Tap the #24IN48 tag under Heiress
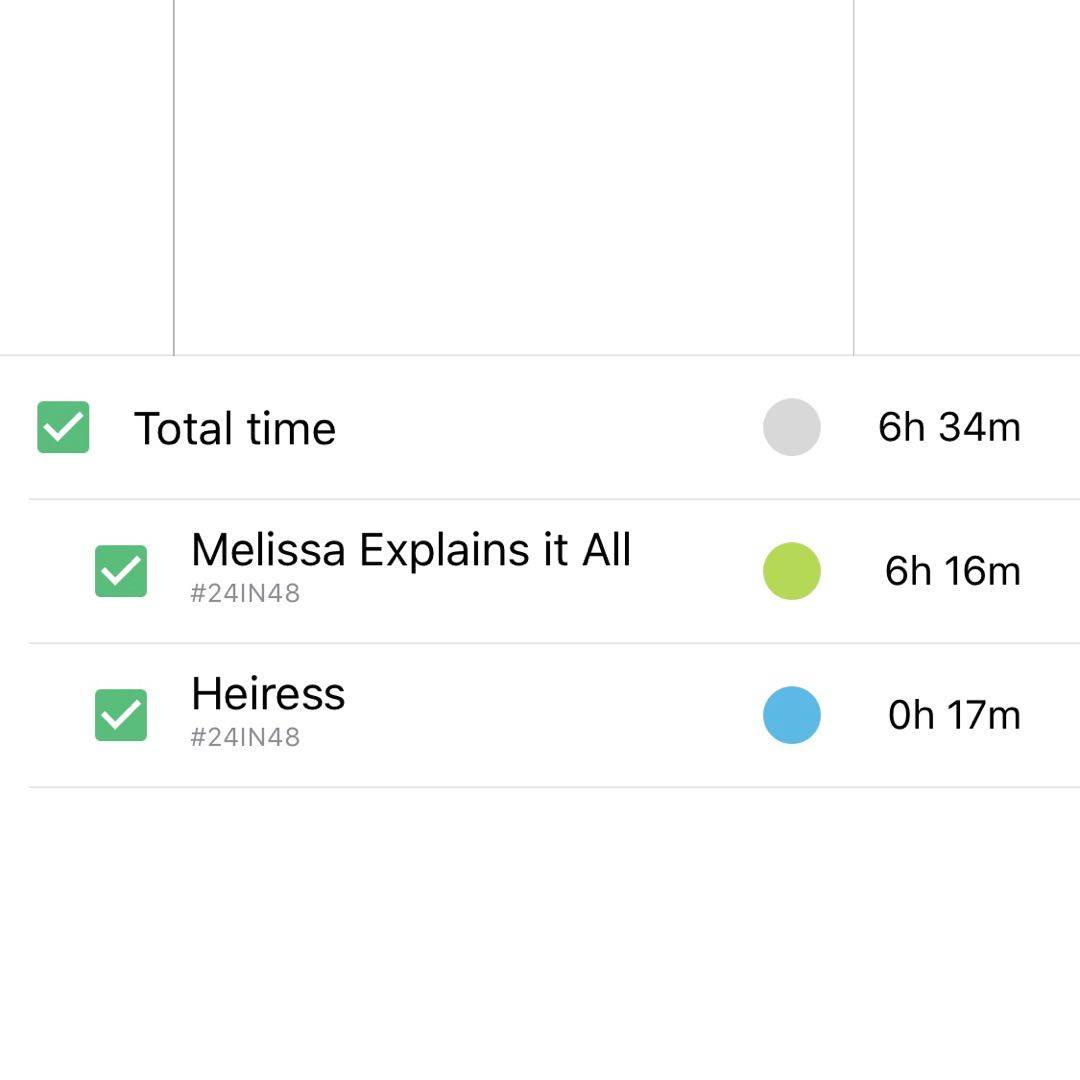Image resolution: width=1080 pixels, height=1080 pixels. 245,737
